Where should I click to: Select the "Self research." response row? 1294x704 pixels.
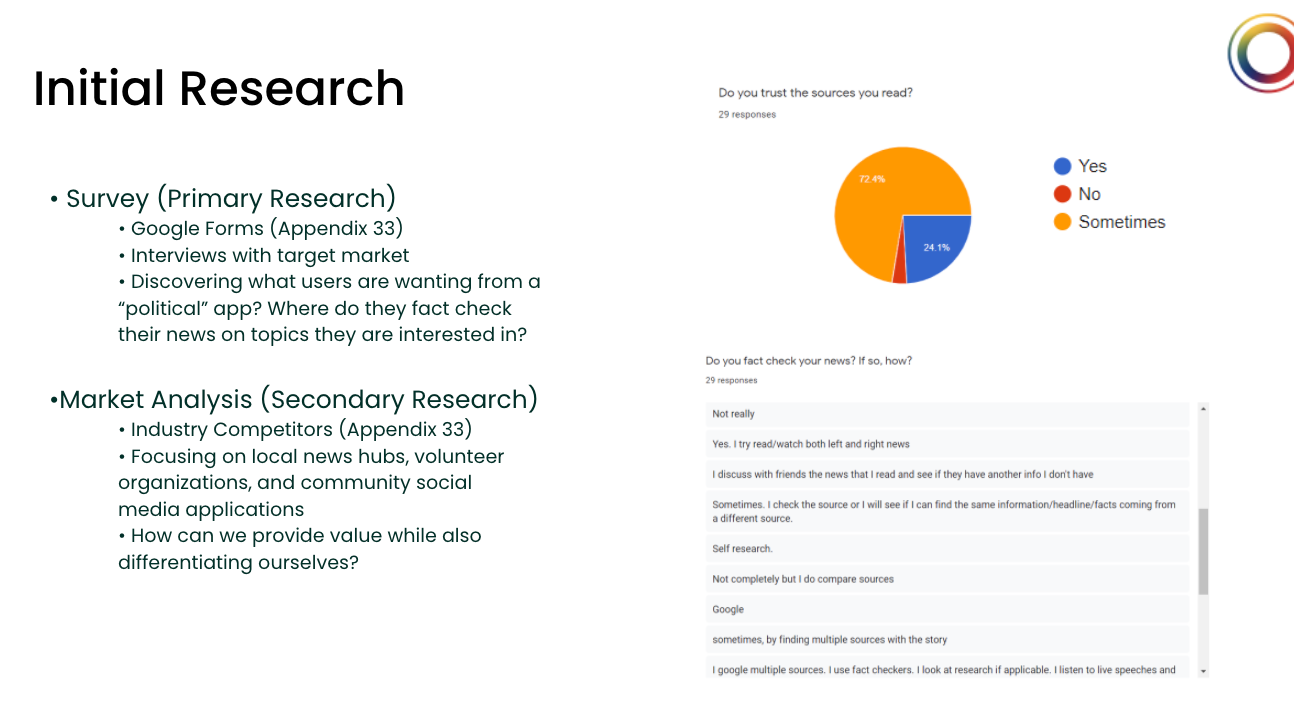coord(947,549)
